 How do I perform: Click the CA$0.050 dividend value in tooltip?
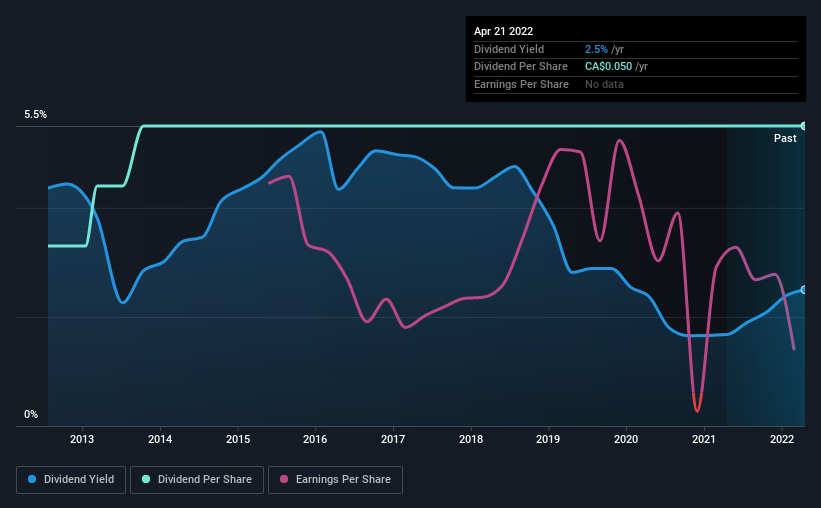608,67
